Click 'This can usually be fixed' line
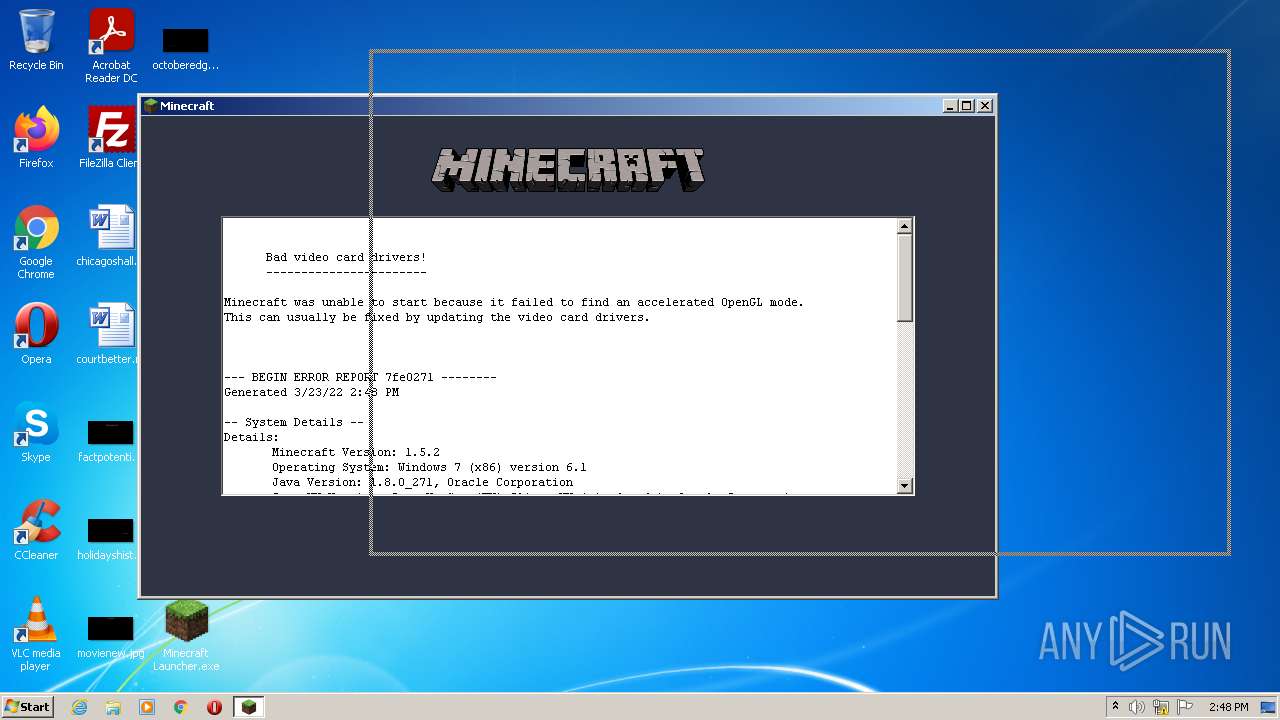The height and width of the screenshot is (720, 1280). click(437, 317)
